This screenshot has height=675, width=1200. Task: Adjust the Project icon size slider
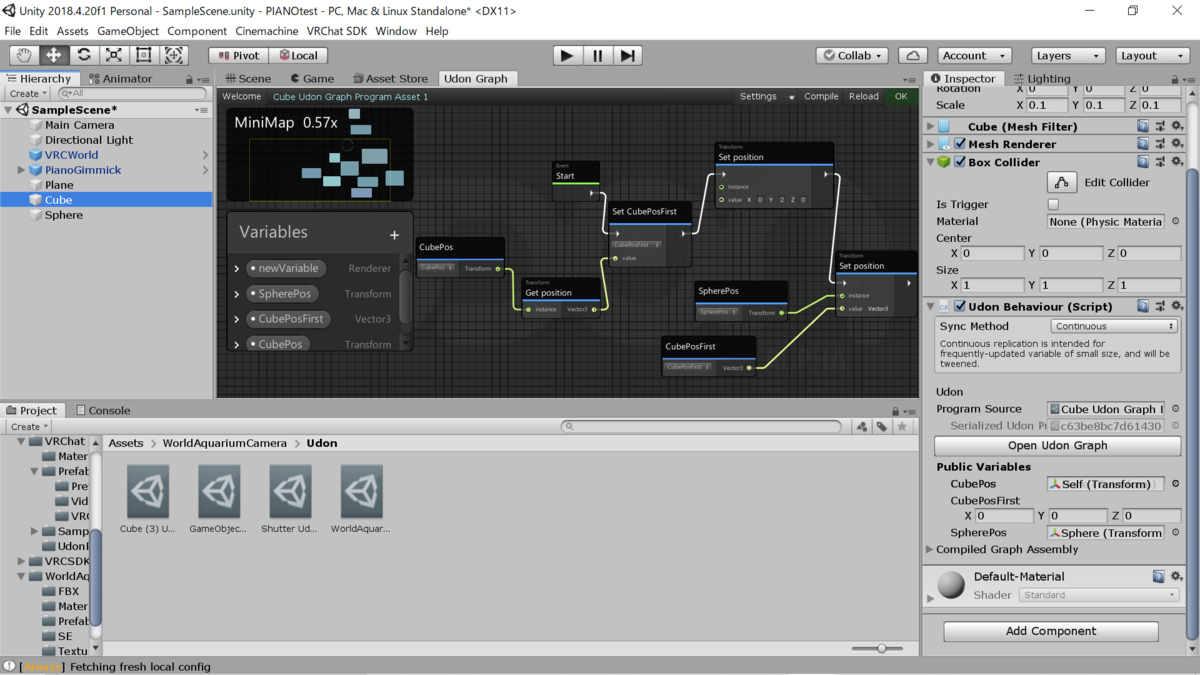(881, 648)
